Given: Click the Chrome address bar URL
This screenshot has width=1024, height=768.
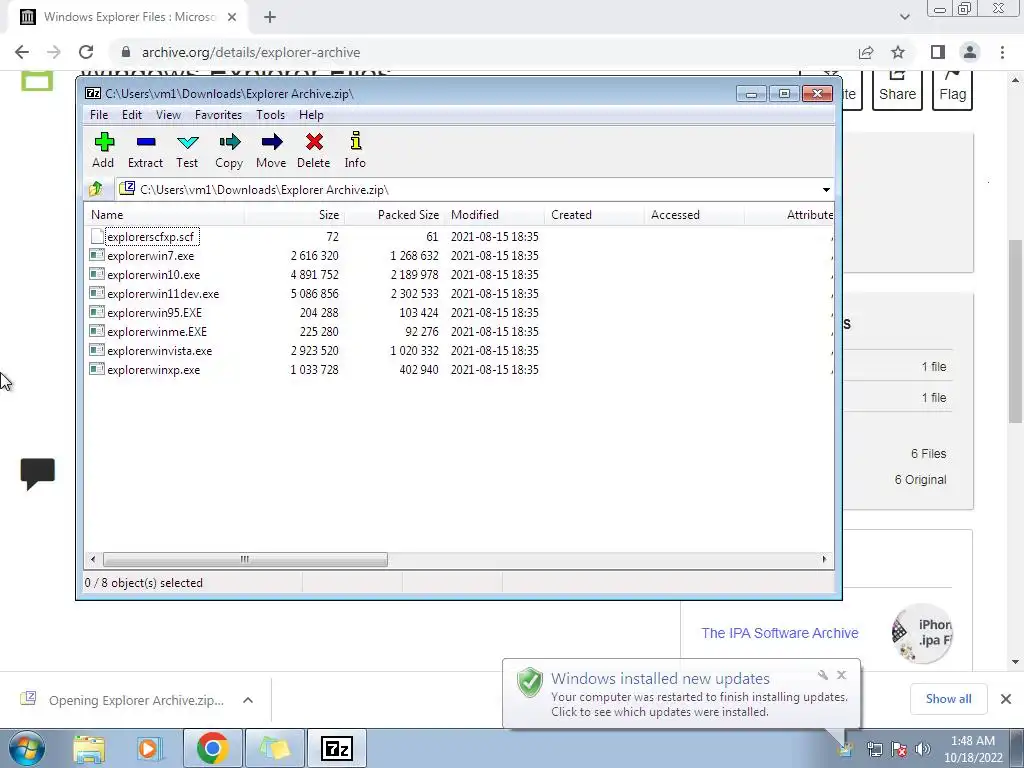Looking at the screenshot, I should (x=251, y=52).
